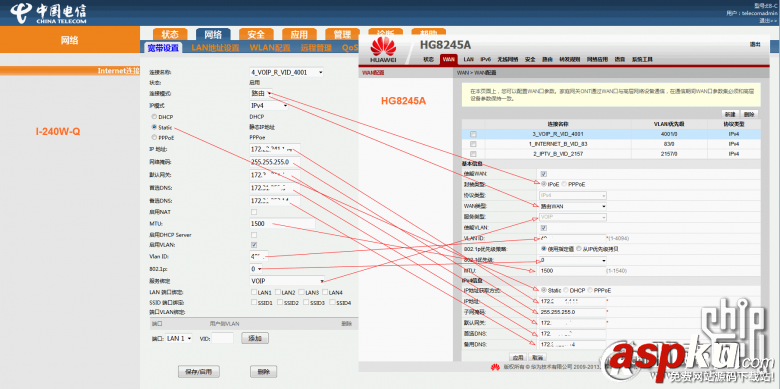780x389 pixels.
Task: Switch to 宽带设置 sub-tab
Action: (163, 48)
